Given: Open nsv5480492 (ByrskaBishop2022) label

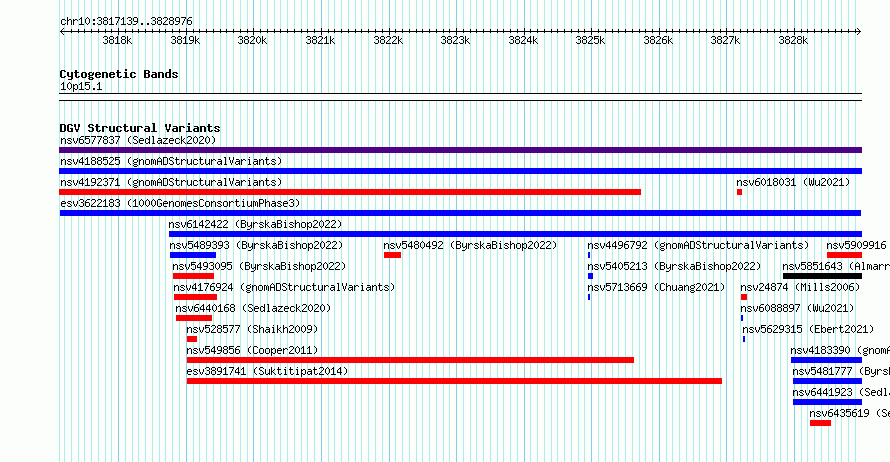Looking at the screenshot, I should point(470,245).
